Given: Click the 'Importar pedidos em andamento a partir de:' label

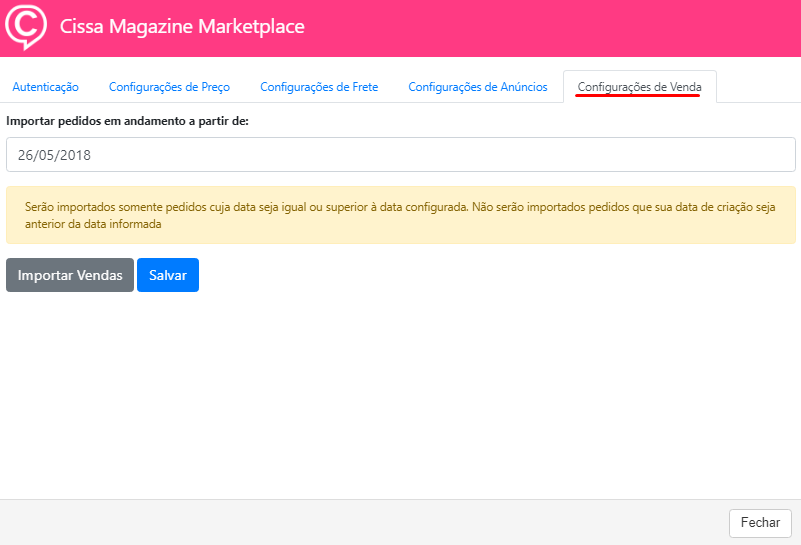Looking at the screenshot, I should point(127,121).
